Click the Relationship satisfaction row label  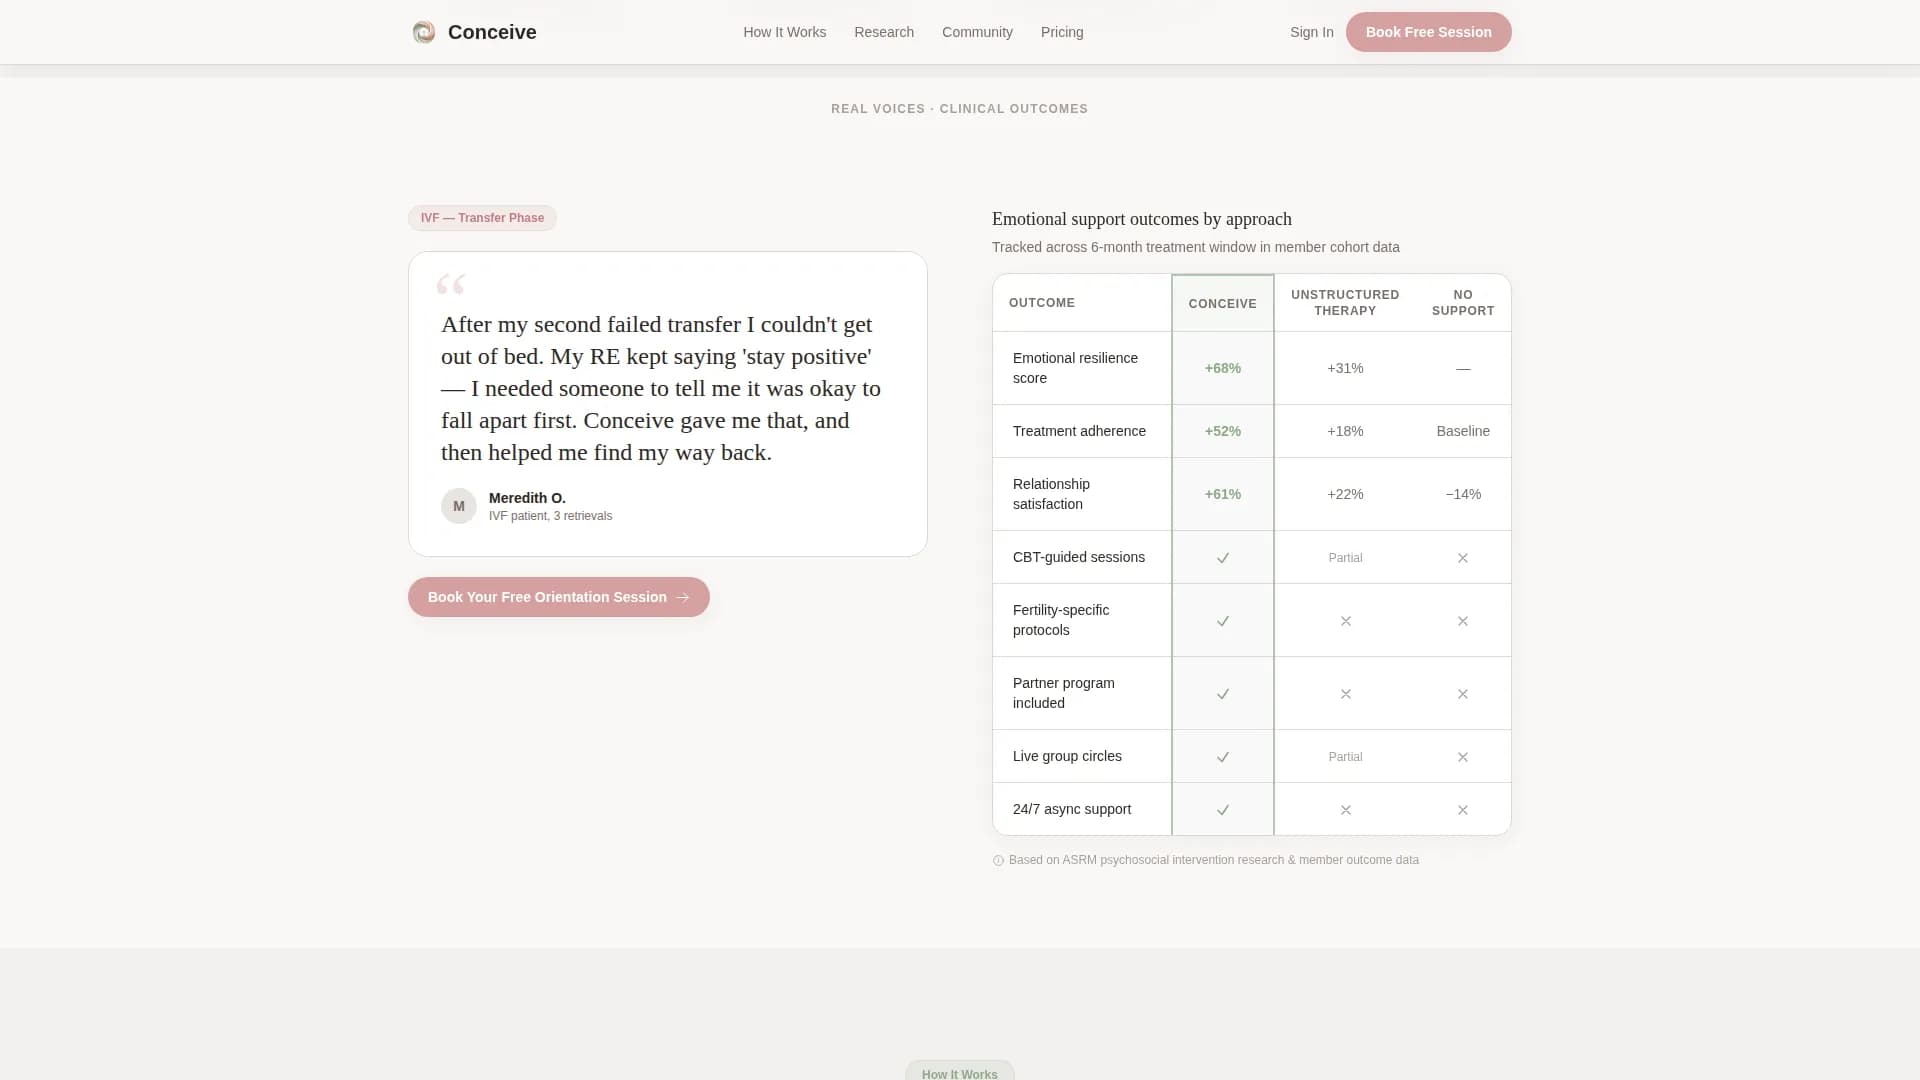(x=1051, y=494)
